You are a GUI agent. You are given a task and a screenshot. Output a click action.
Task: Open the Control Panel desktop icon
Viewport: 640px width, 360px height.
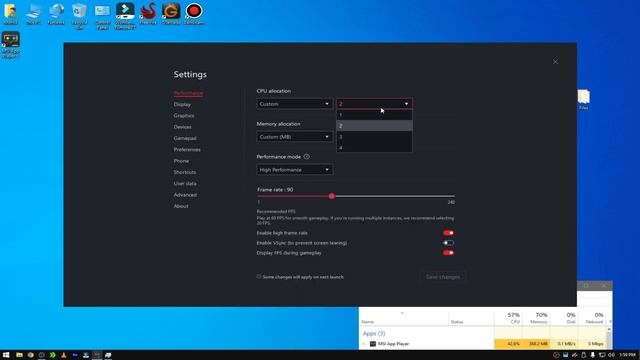pos(102,16)
